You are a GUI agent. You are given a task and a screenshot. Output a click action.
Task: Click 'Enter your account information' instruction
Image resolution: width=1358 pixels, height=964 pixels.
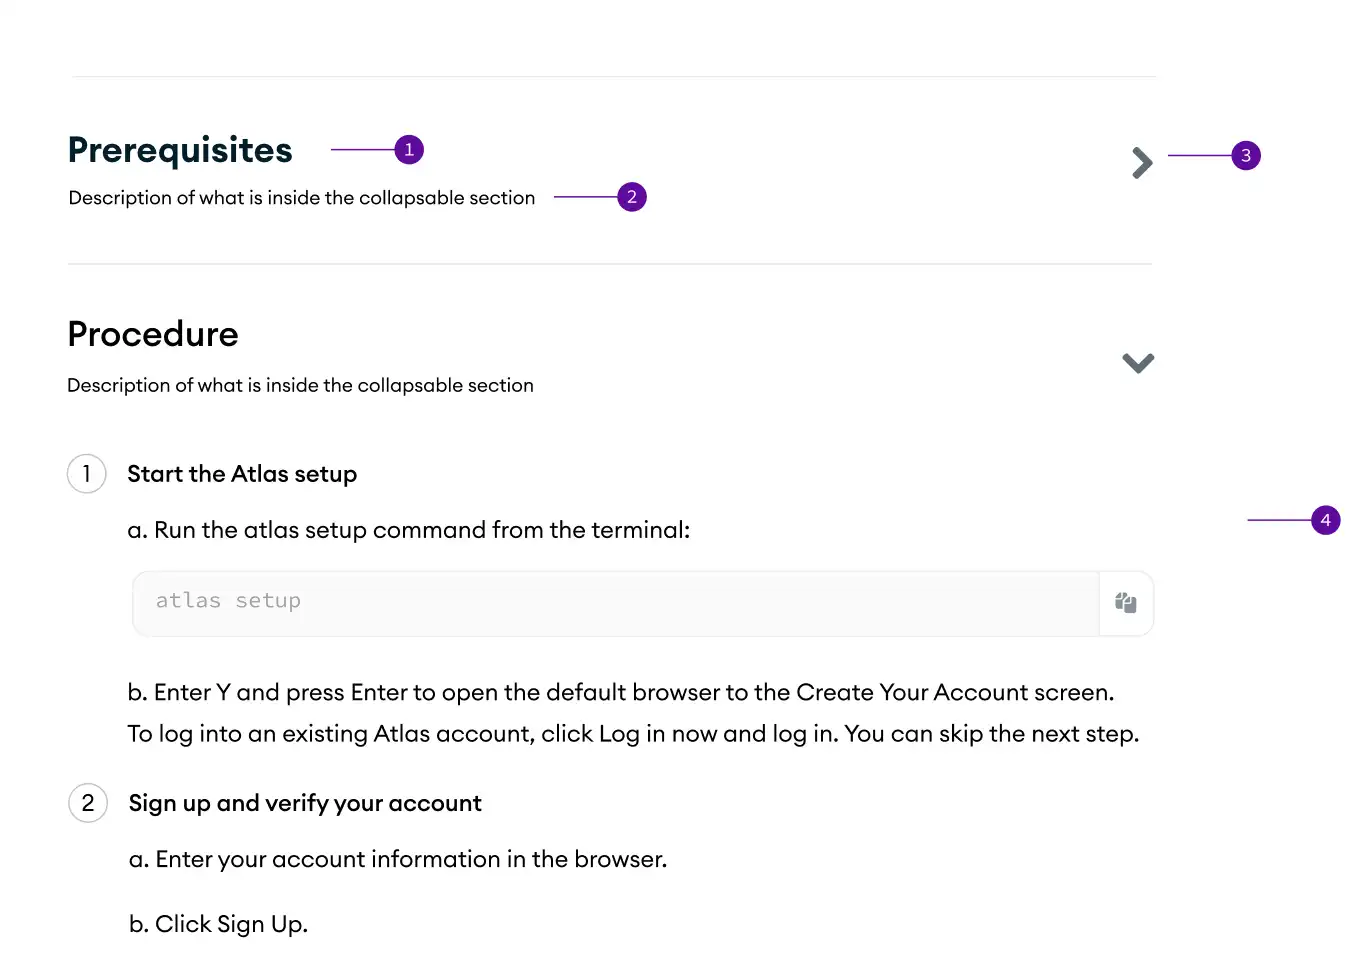point(398,859)
